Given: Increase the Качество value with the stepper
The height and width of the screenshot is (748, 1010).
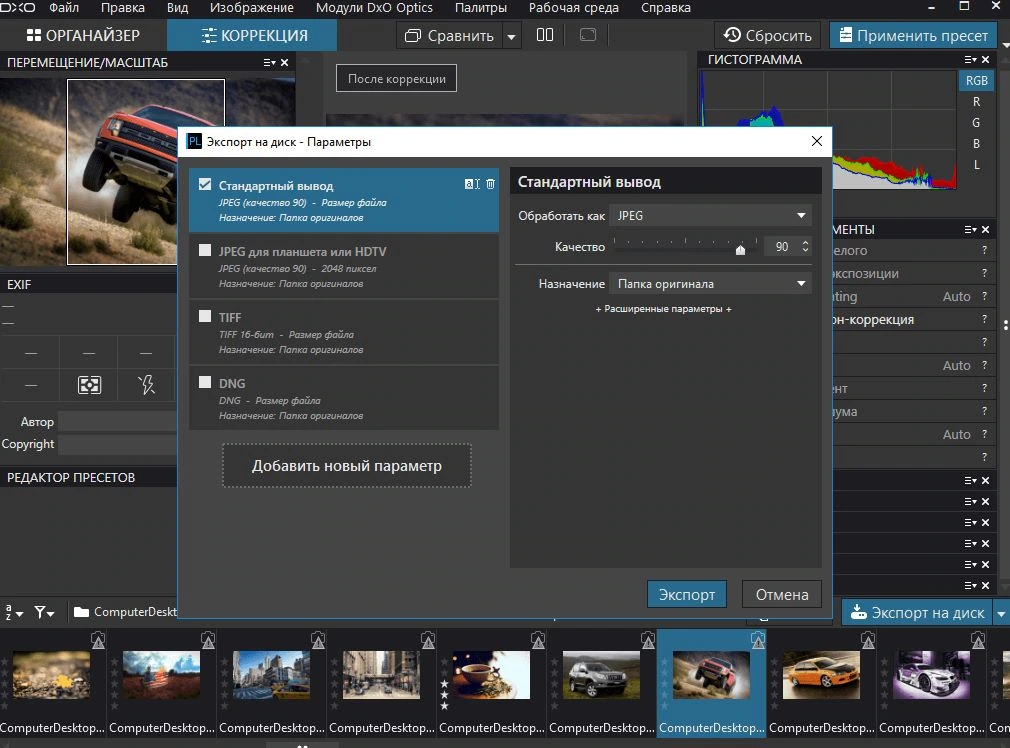Looking at the screenshot, I should point(805,242).
